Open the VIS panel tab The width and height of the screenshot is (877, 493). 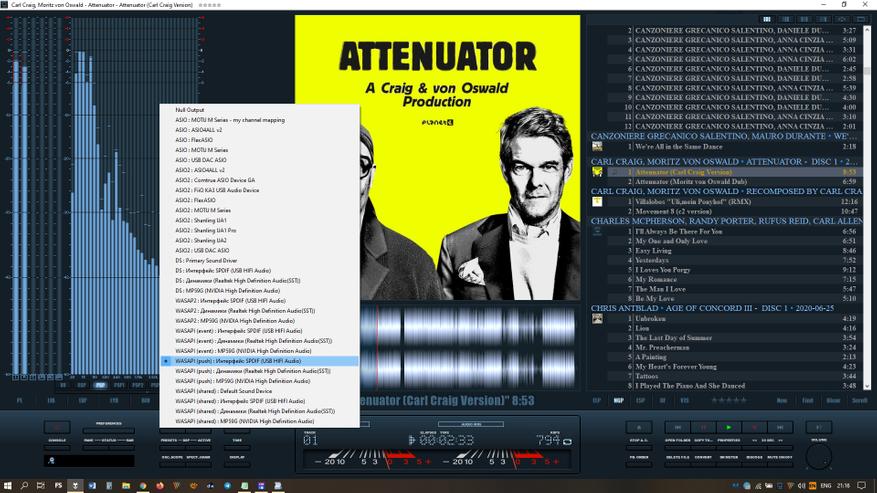pos(685,400)
